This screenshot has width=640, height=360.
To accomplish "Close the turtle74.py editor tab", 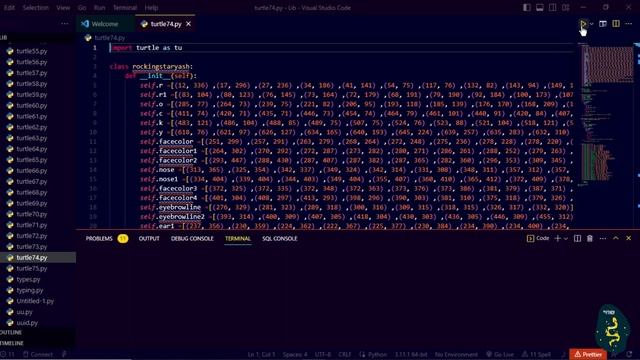I will (189, 24).
